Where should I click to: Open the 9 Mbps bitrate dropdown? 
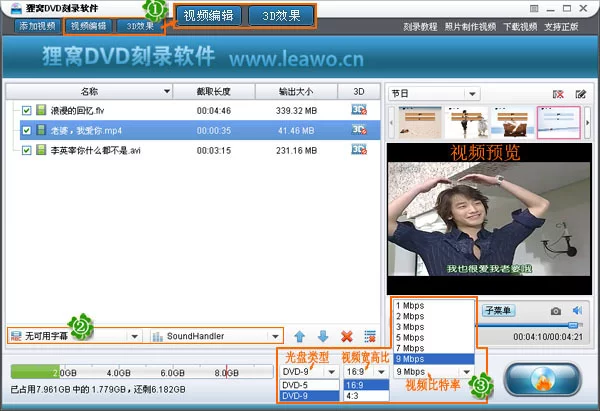point(434,372)
